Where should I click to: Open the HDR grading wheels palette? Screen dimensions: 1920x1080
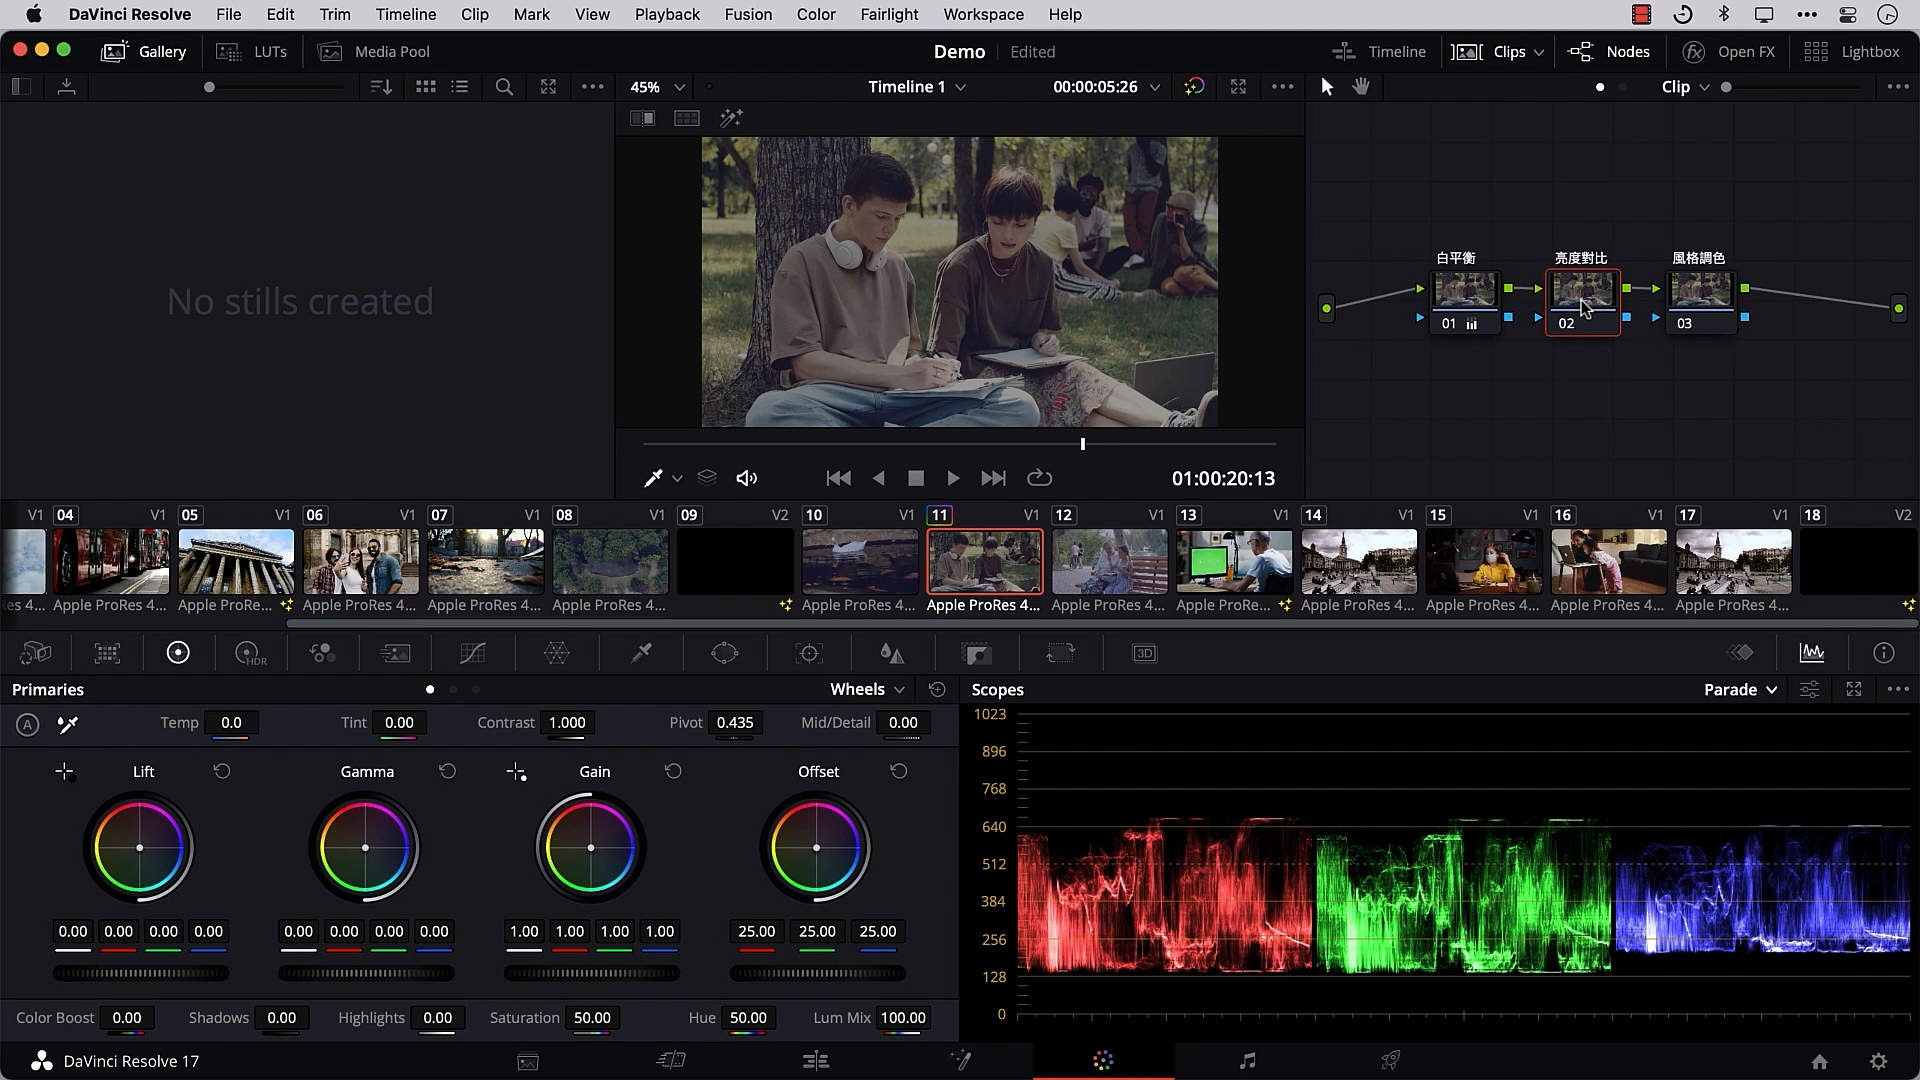click(250, 653)
